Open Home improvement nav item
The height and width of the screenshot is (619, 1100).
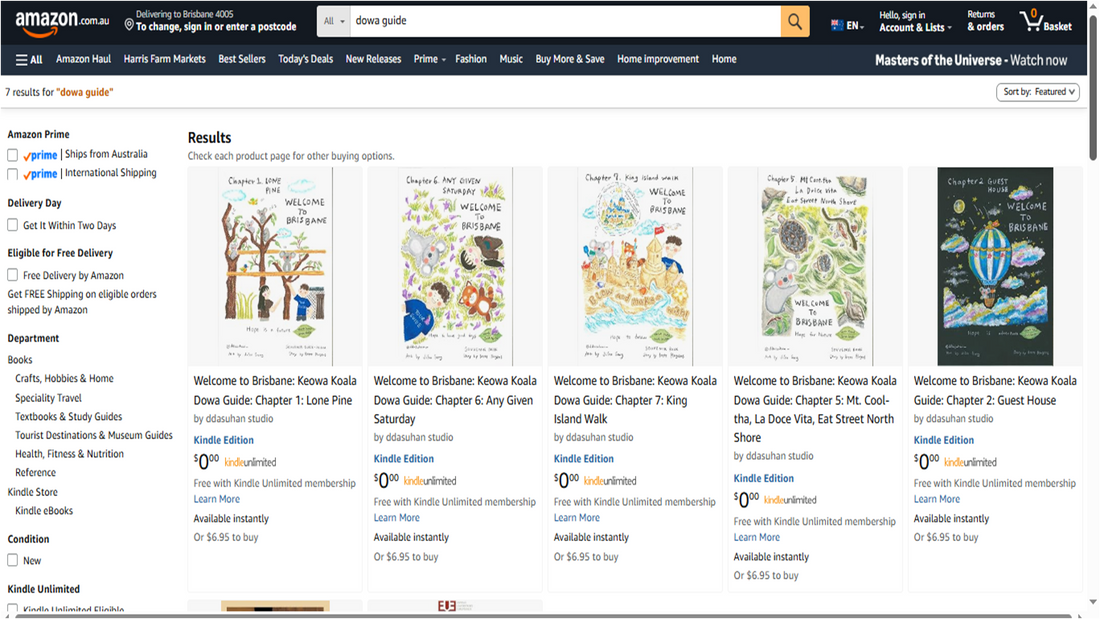658,59
